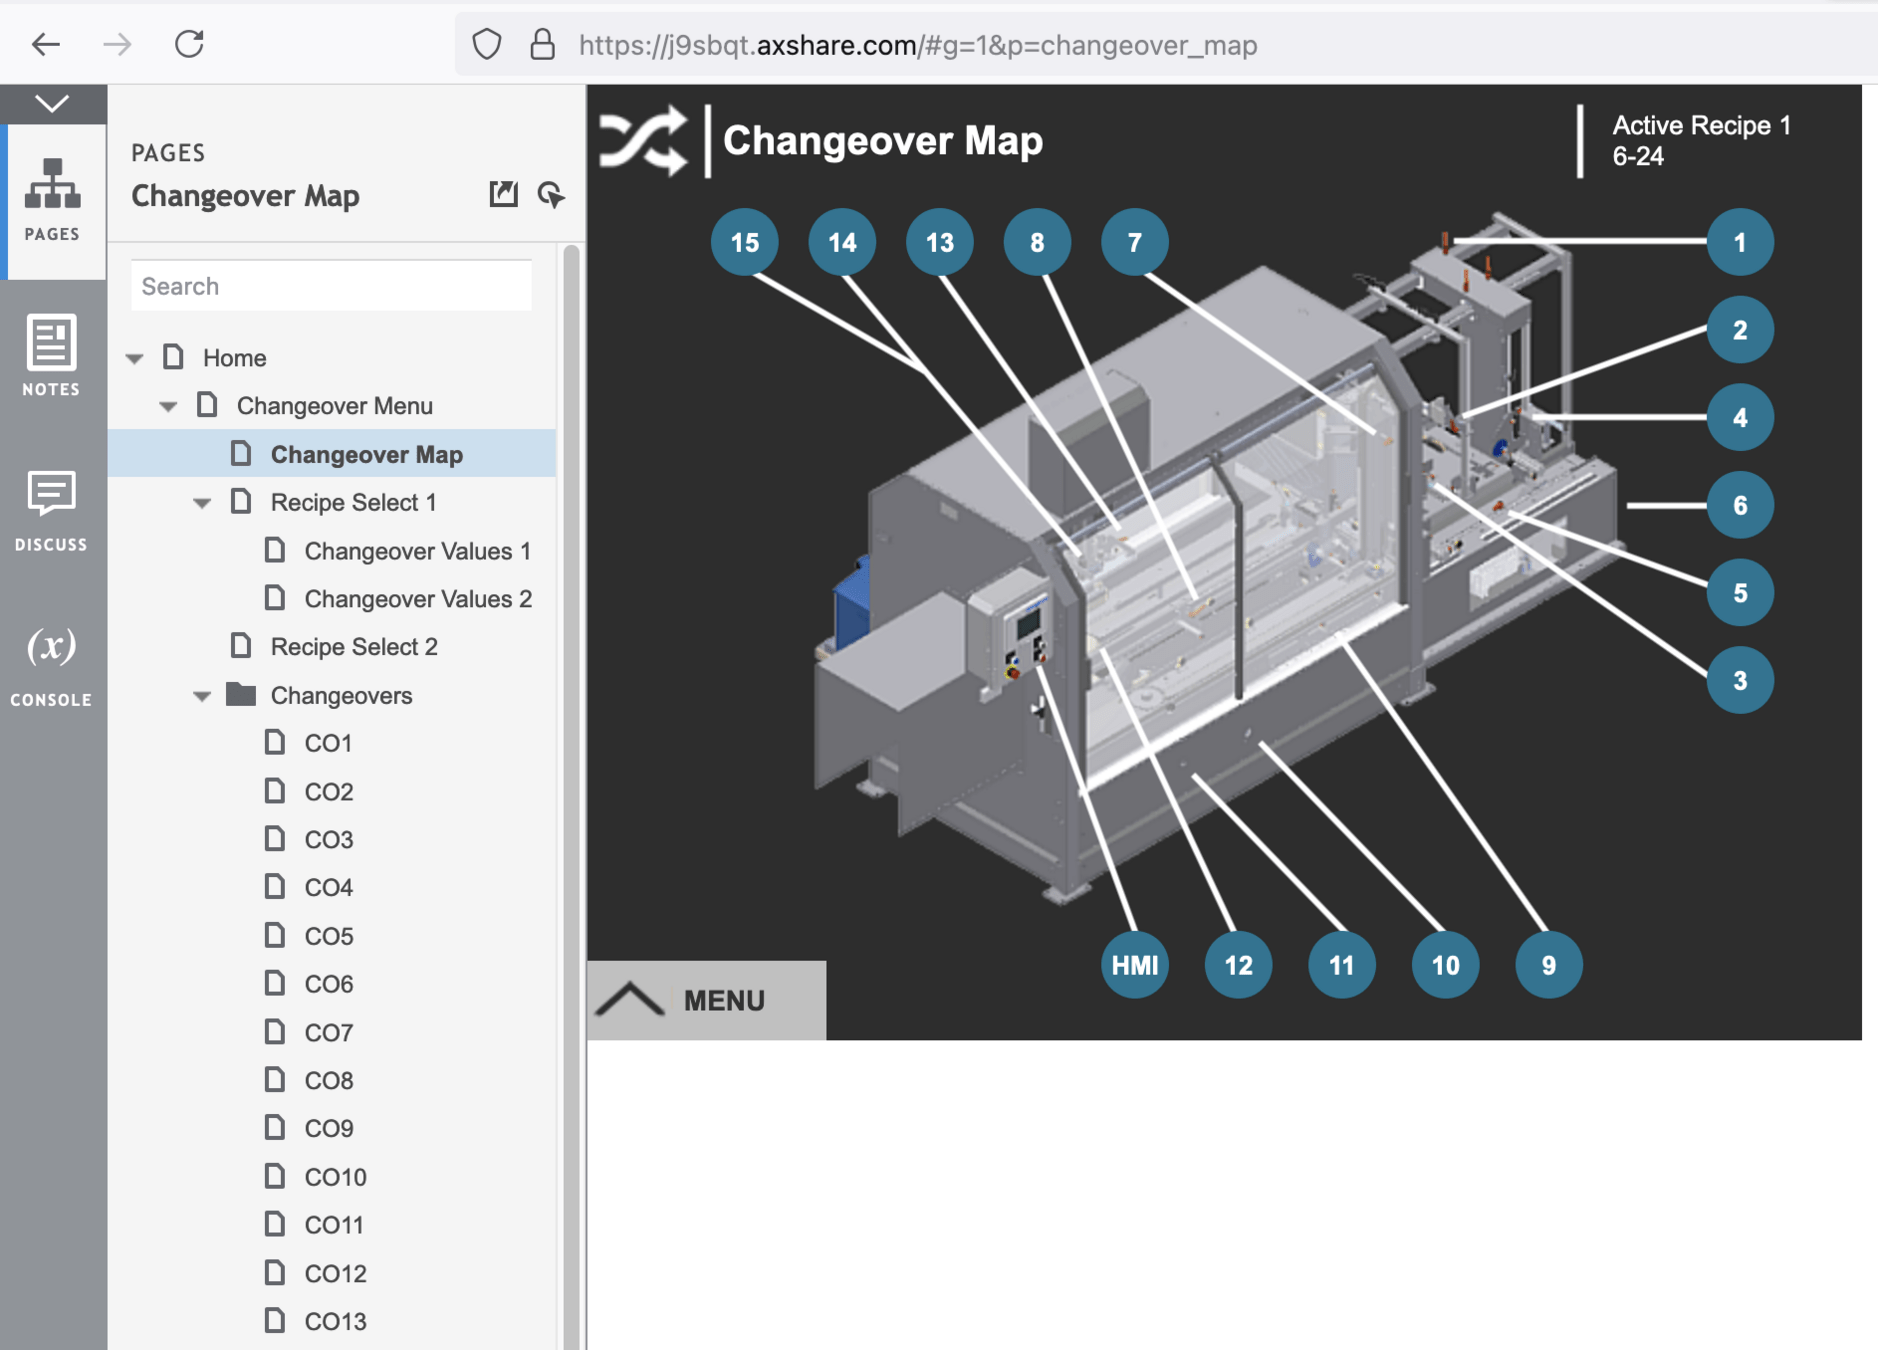Viewport: 1878px width, 1350px height.
Task: Click the browser reload icon
Action: 189,44
